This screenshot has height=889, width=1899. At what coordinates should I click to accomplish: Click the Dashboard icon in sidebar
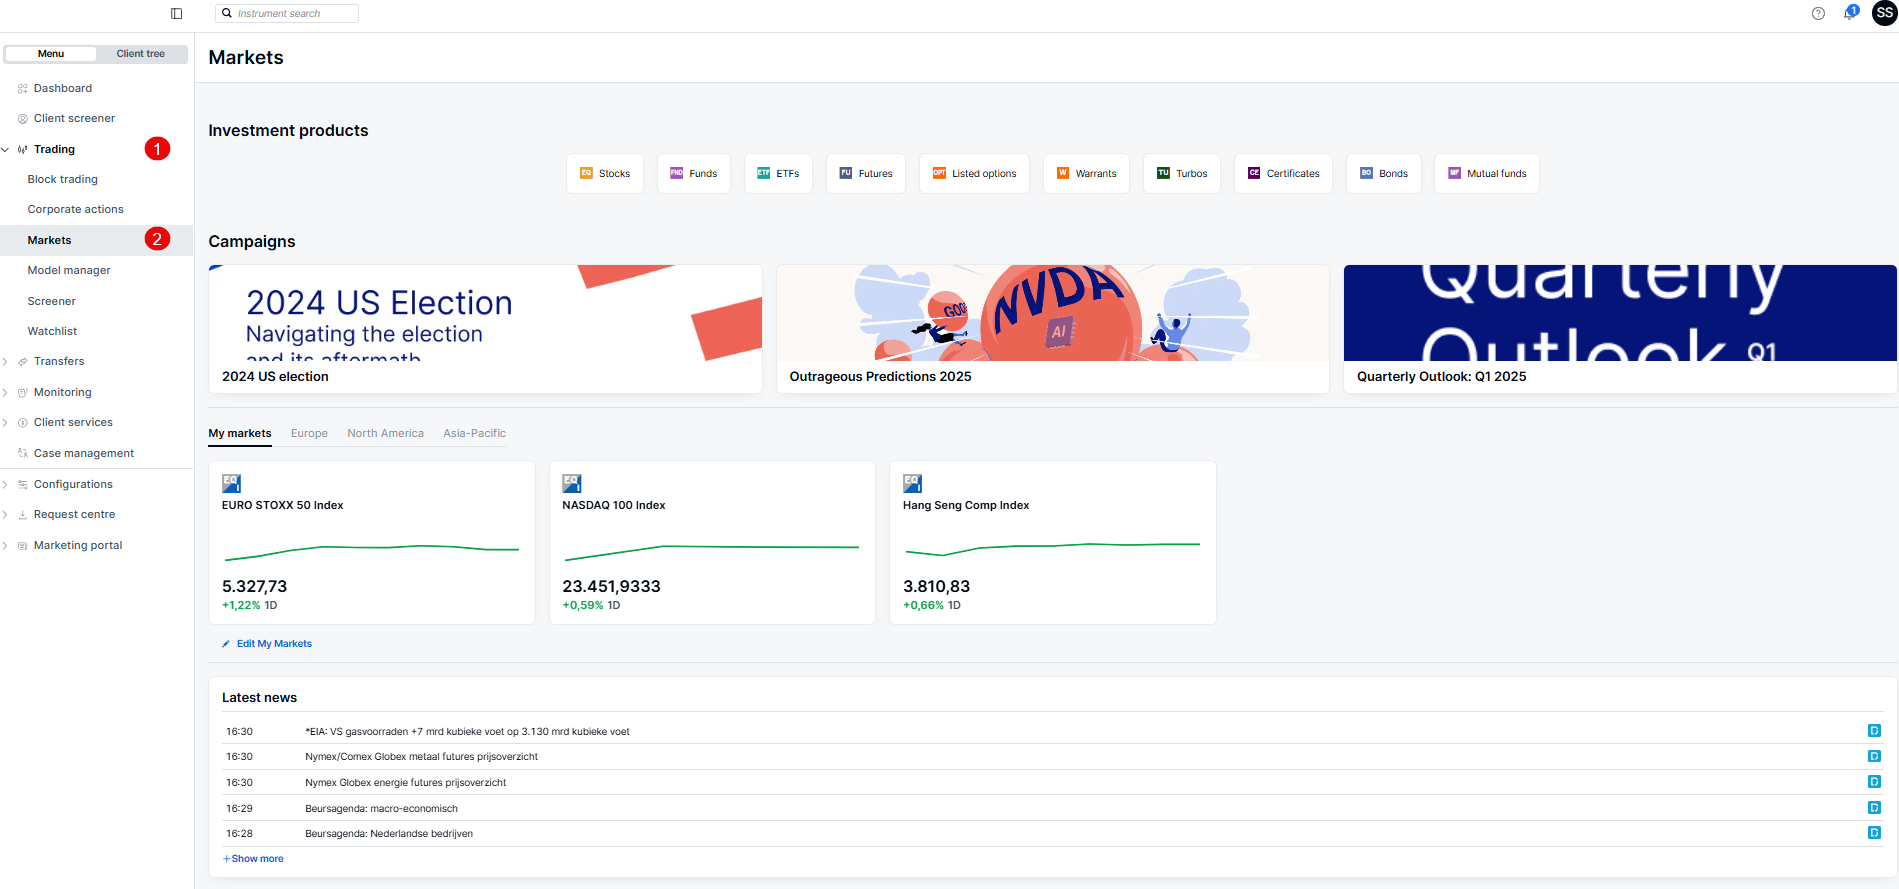(x=23, y=89)
